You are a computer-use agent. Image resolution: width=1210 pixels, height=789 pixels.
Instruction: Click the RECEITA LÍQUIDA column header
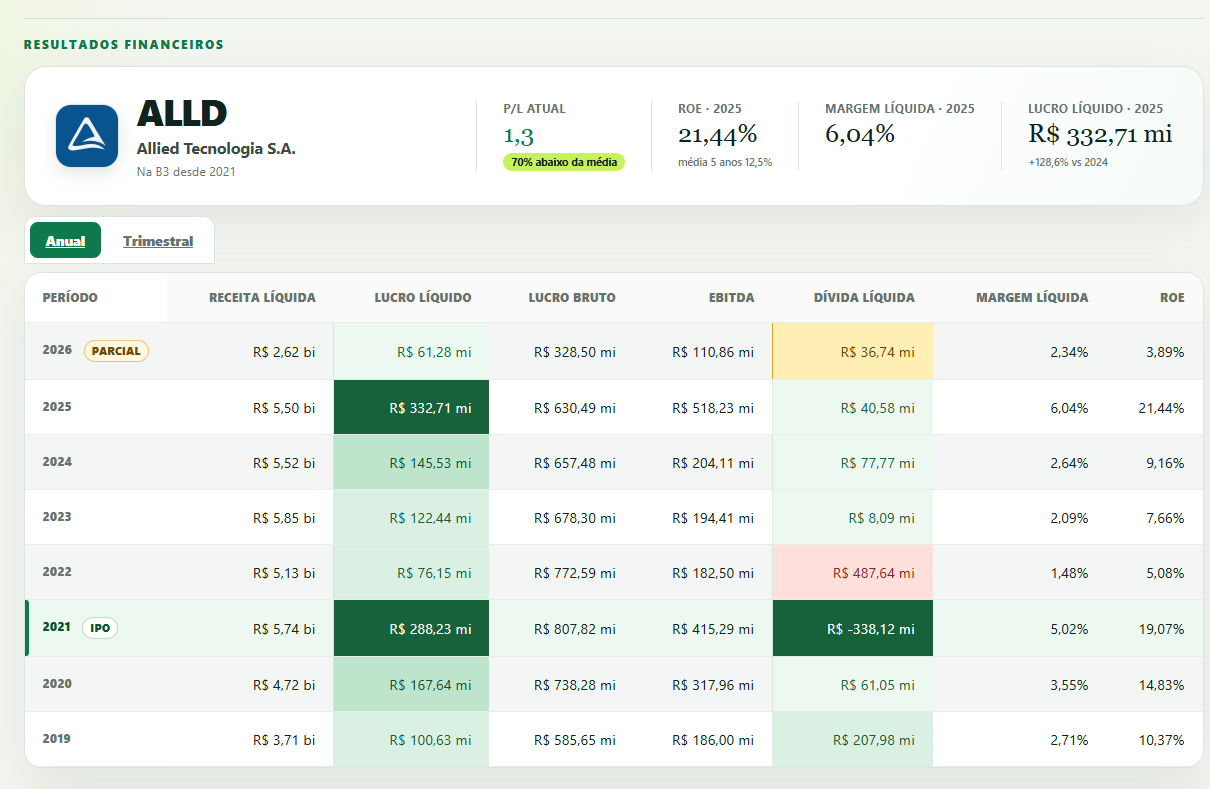coord(262,297)
